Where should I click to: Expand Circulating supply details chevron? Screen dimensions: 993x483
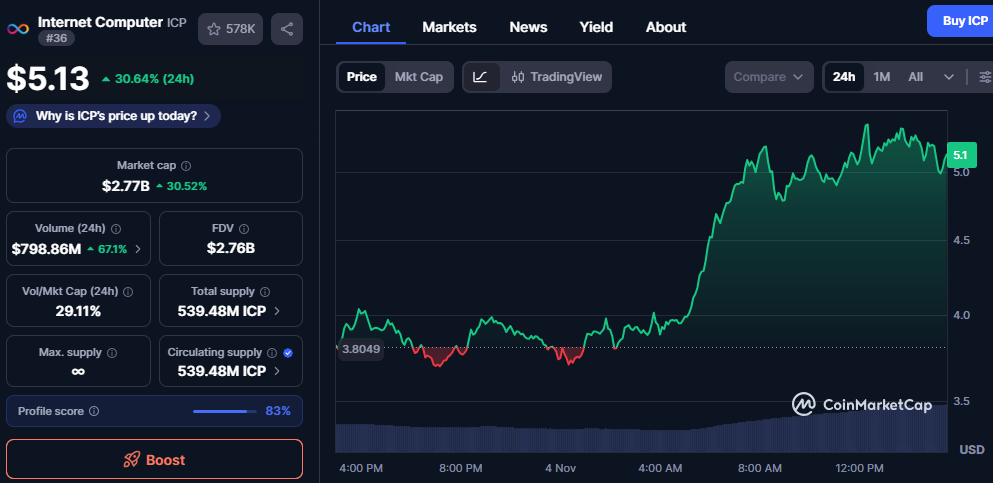277,371
